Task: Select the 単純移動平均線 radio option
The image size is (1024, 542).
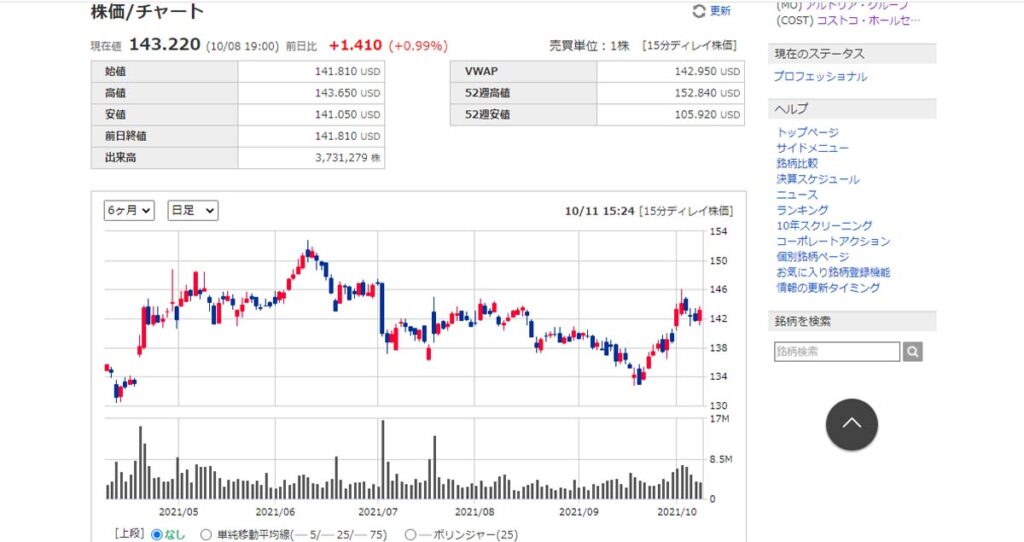Action: pyautogui.click(x=207, y=535)
